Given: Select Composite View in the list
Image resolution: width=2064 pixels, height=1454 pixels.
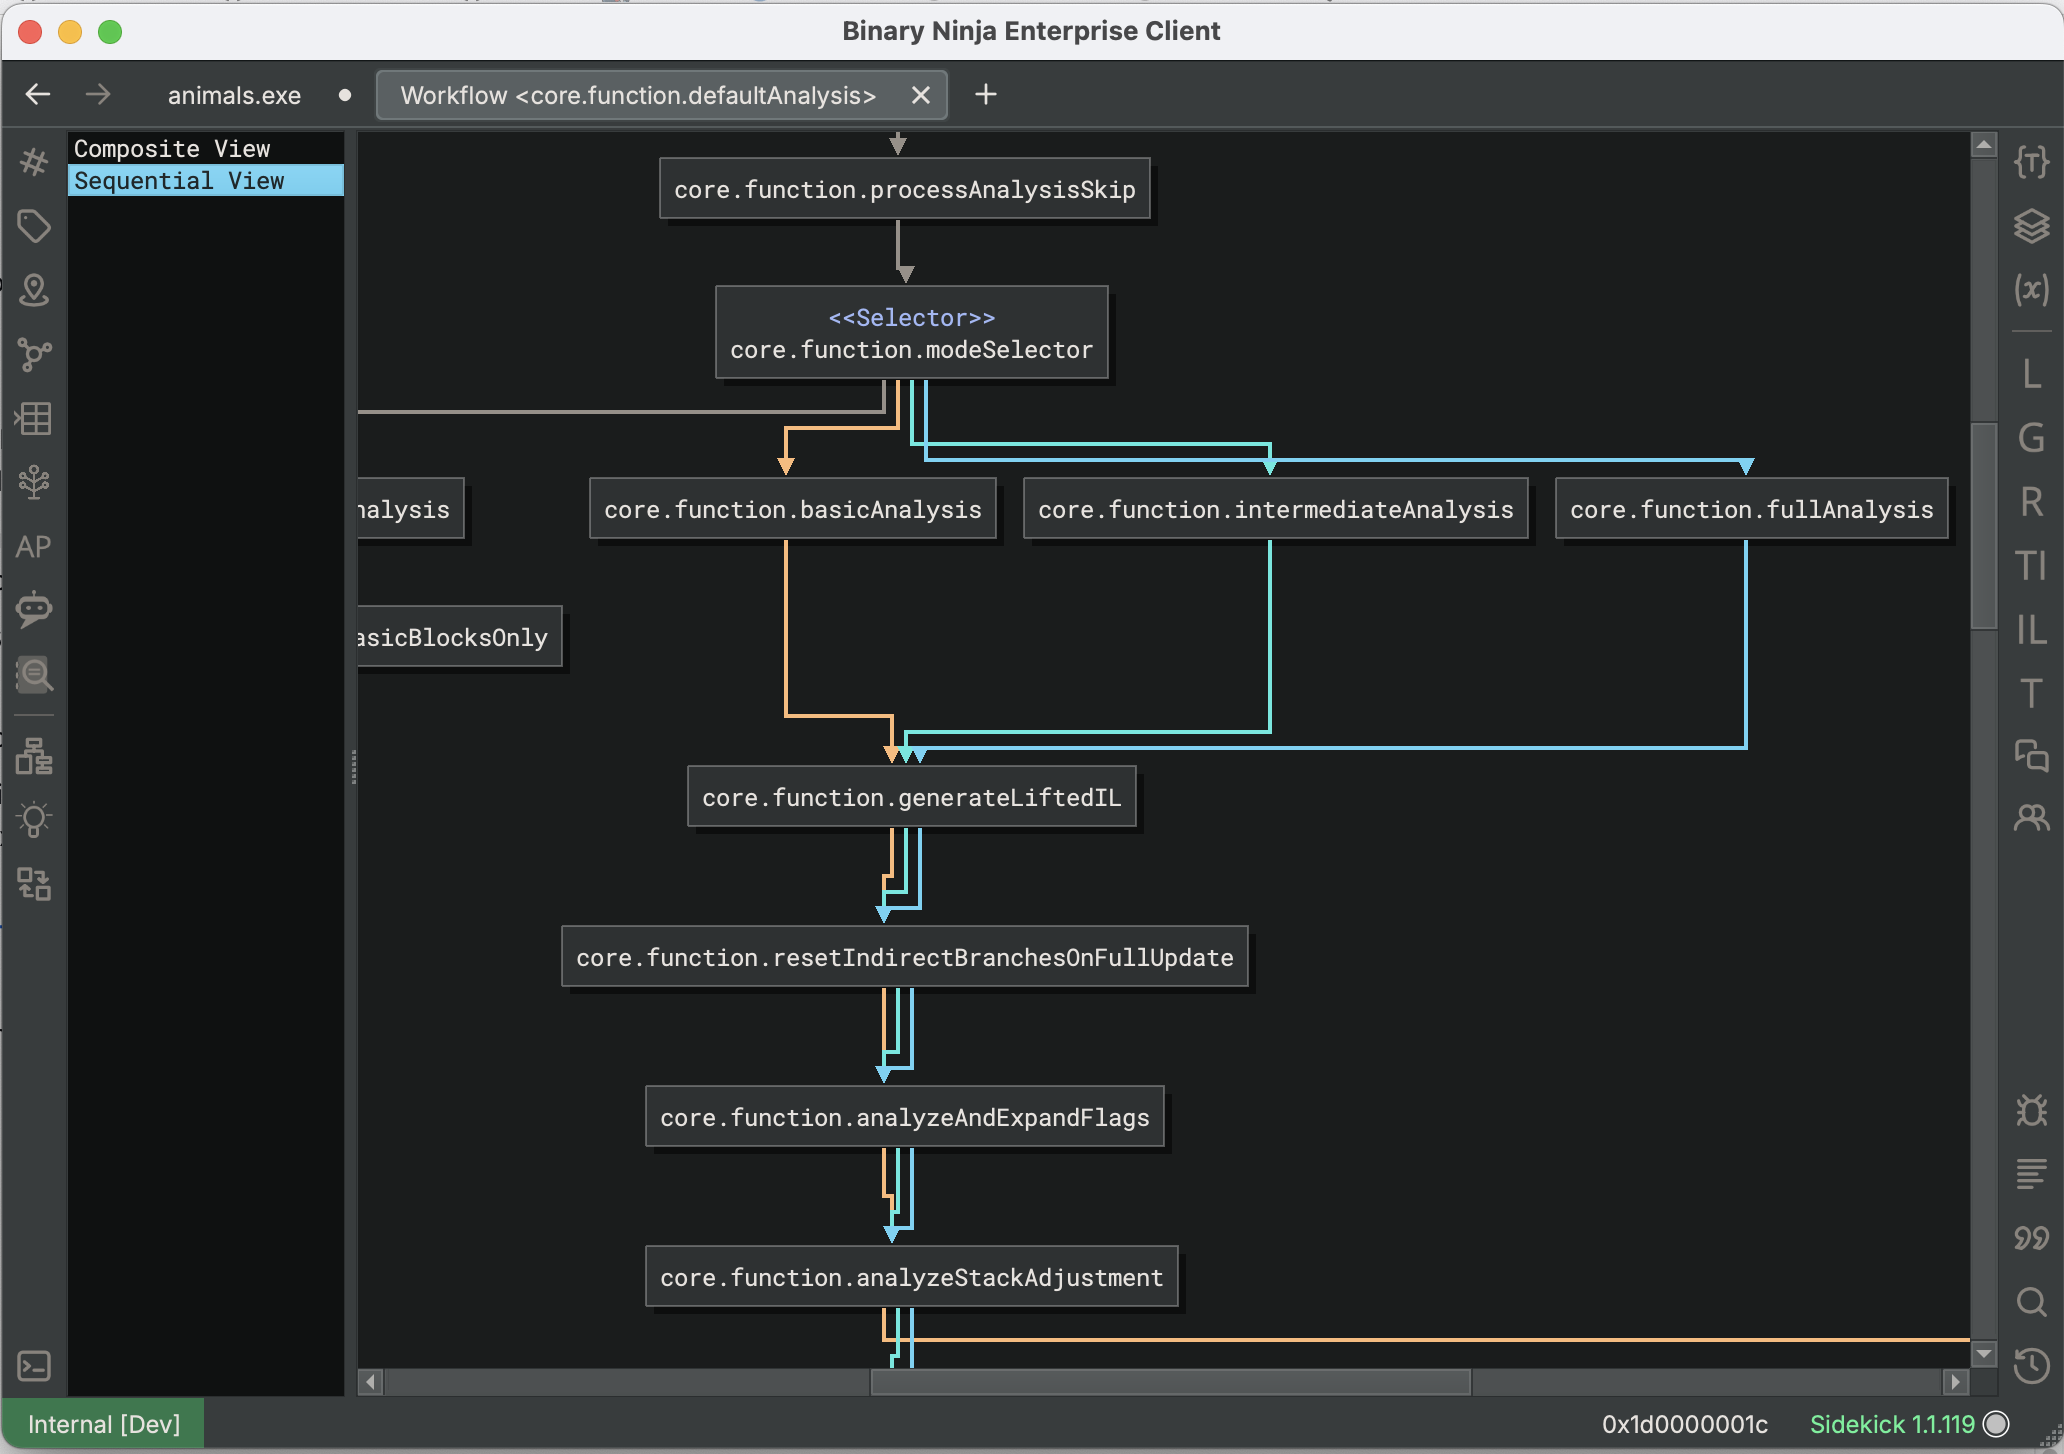Looking at the screenshot, I should [x=206, y=148].
